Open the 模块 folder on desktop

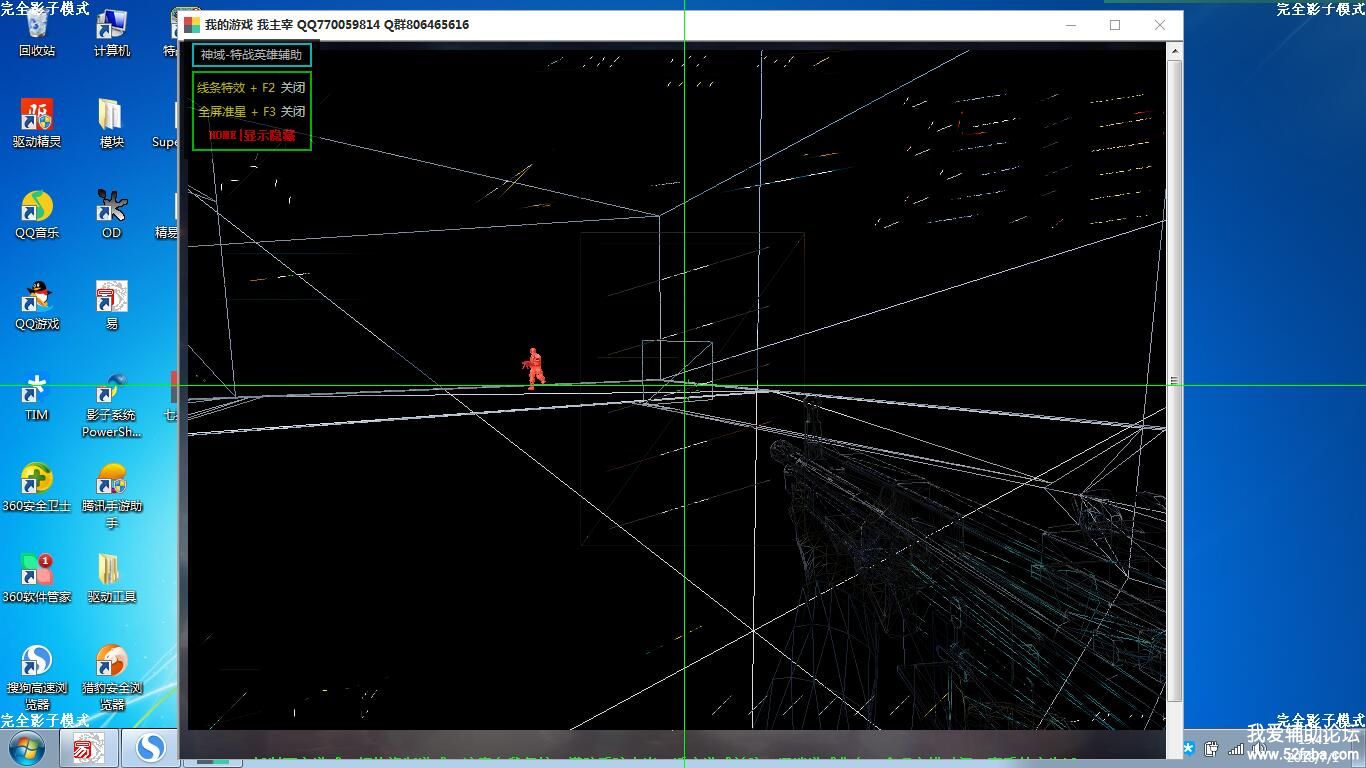111,124
